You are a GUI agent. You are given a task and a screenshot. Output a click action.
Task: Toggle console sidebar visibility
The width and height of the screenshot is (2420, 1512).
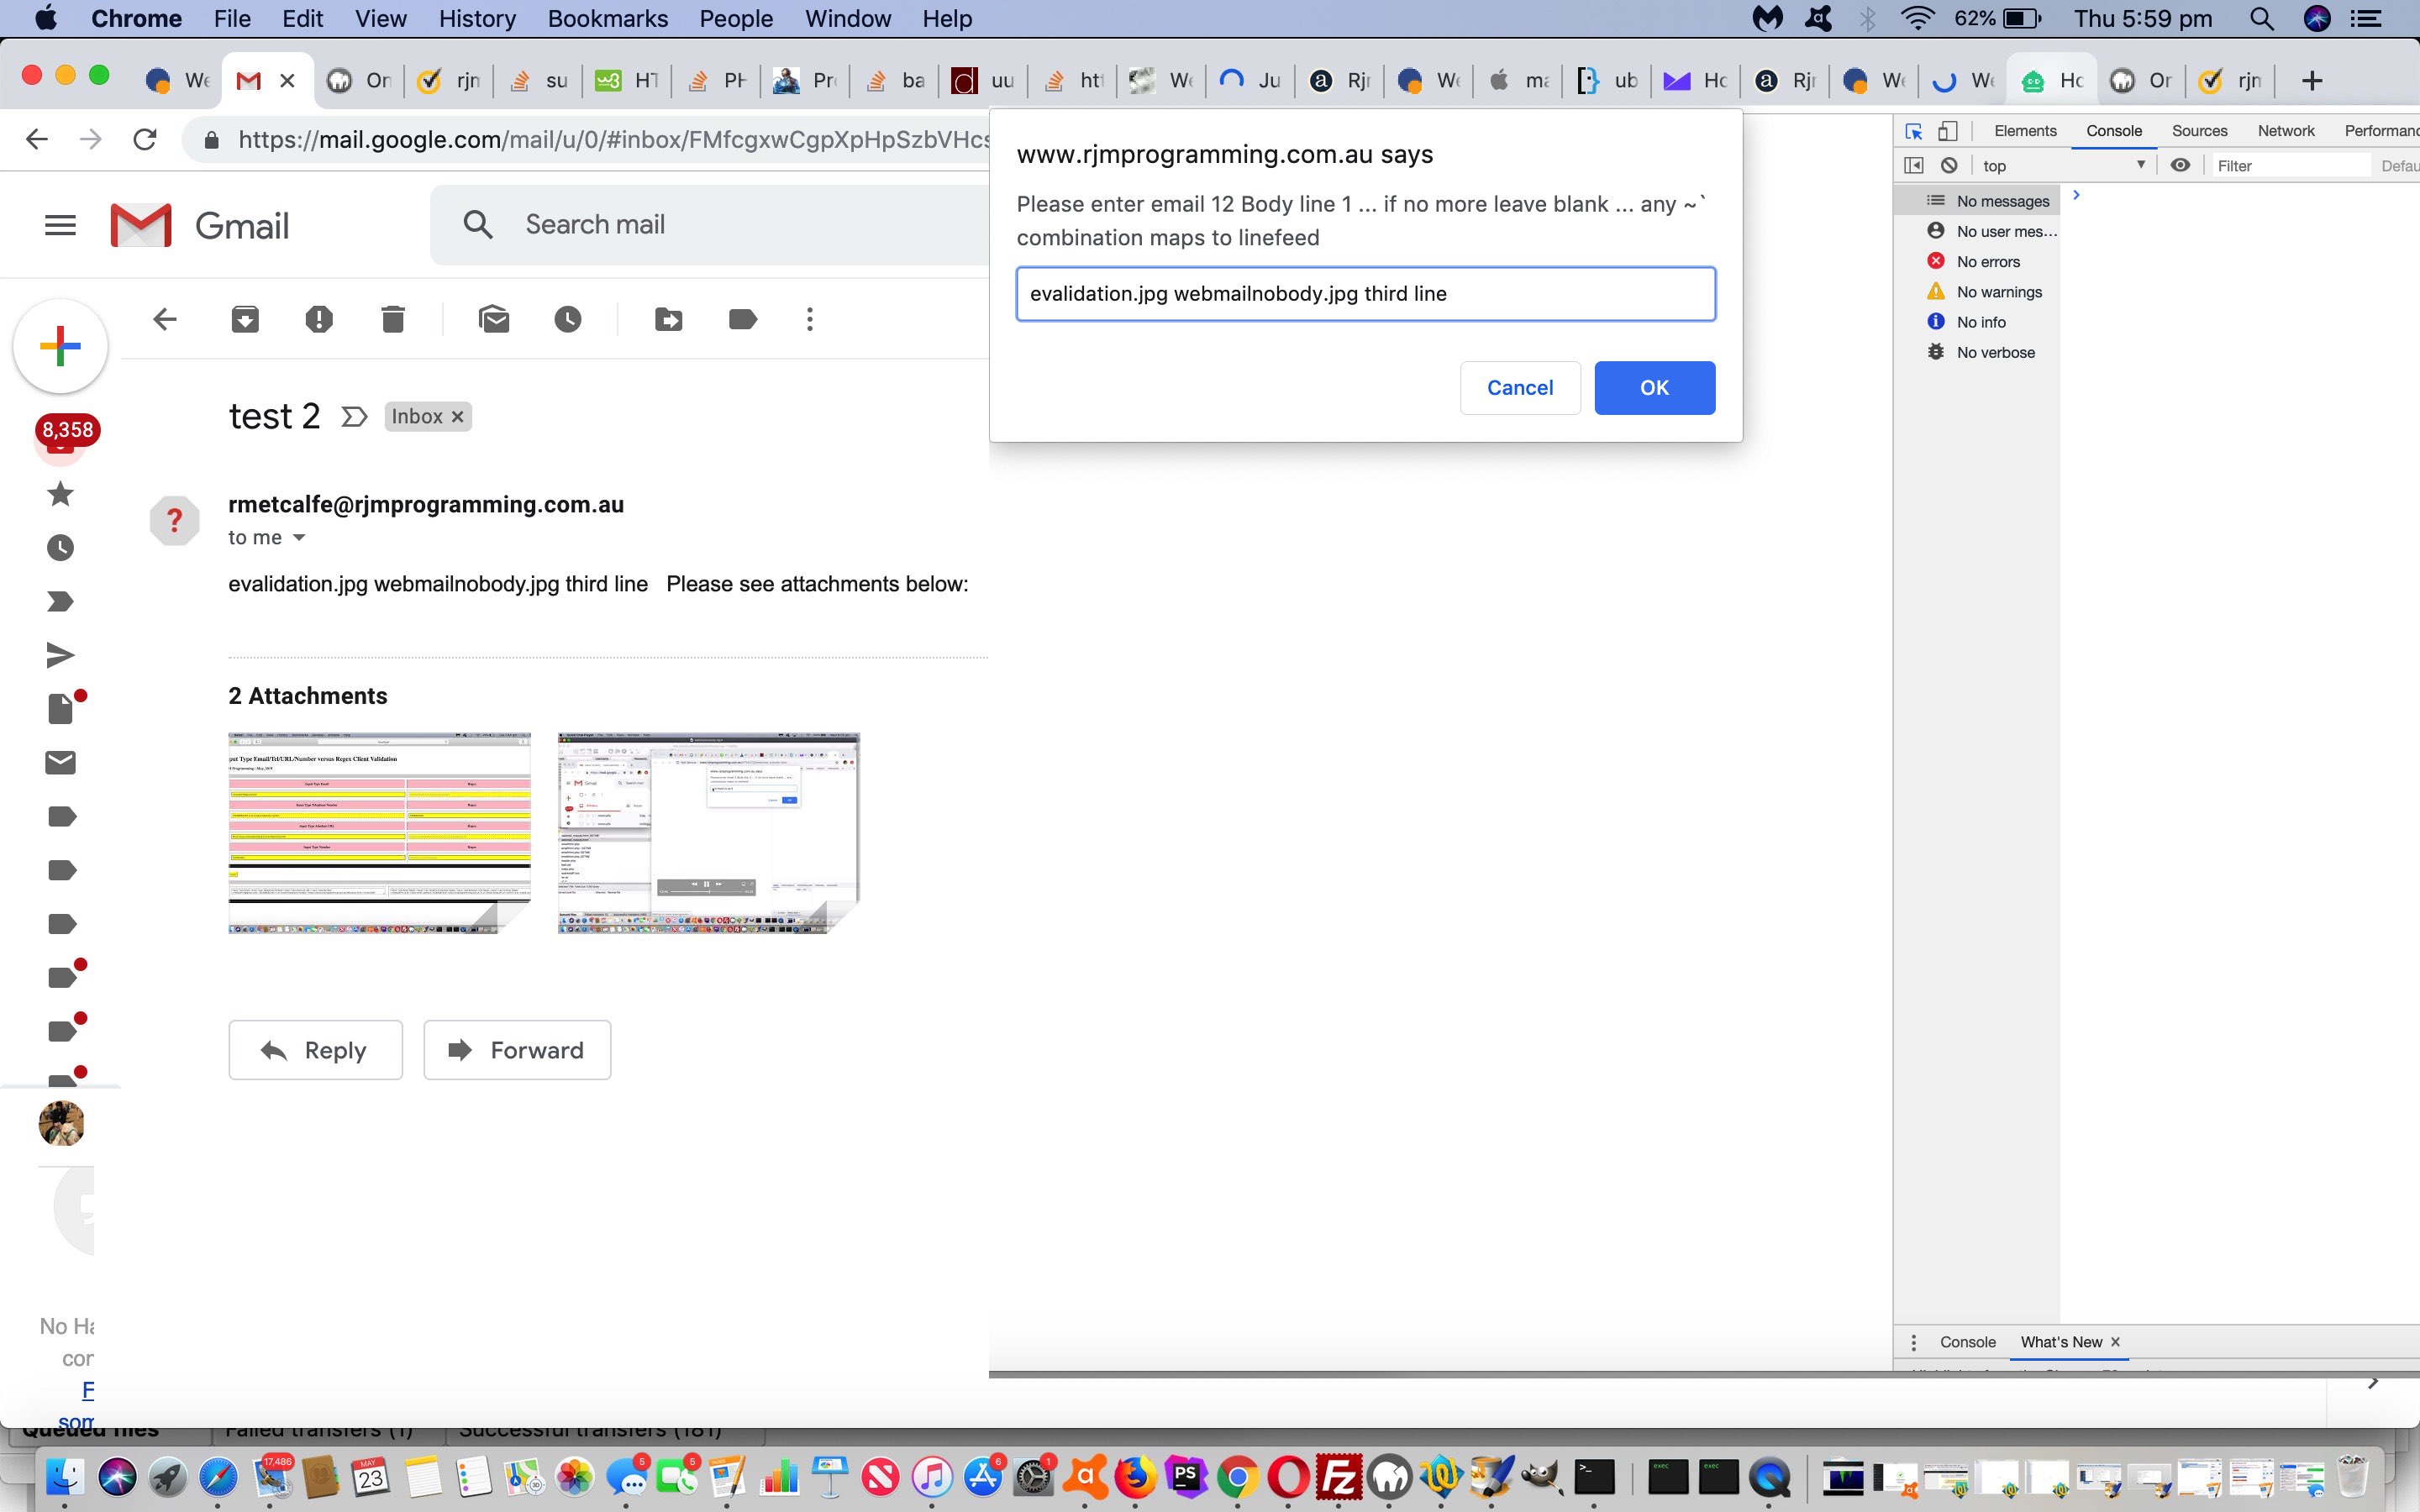1914,166
